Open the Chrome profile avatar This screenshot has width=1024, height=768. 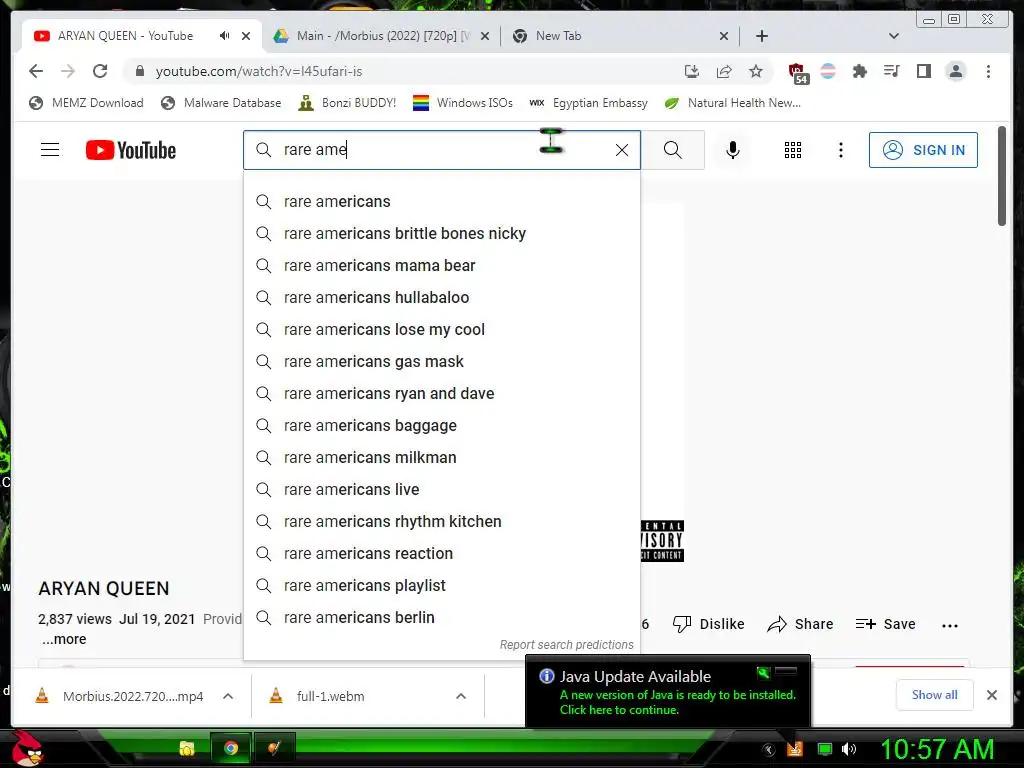click(x=955, y=71)
